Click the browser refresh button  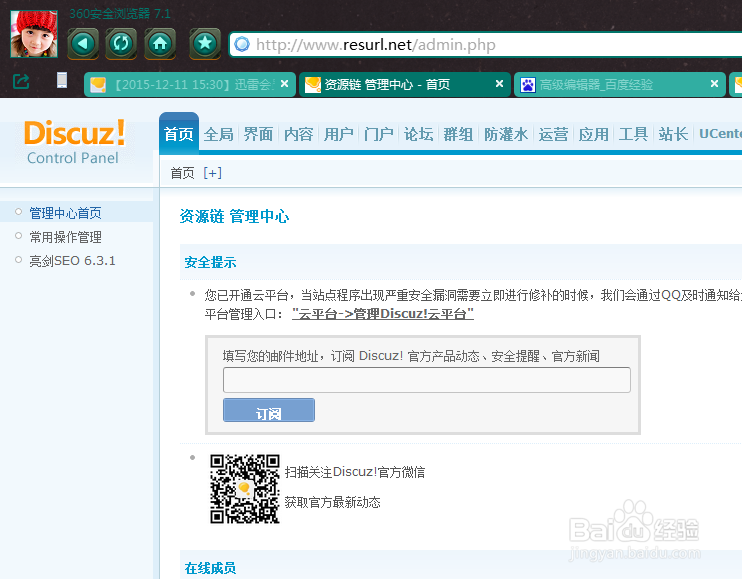pyautogui.click(x=121, y=44)
